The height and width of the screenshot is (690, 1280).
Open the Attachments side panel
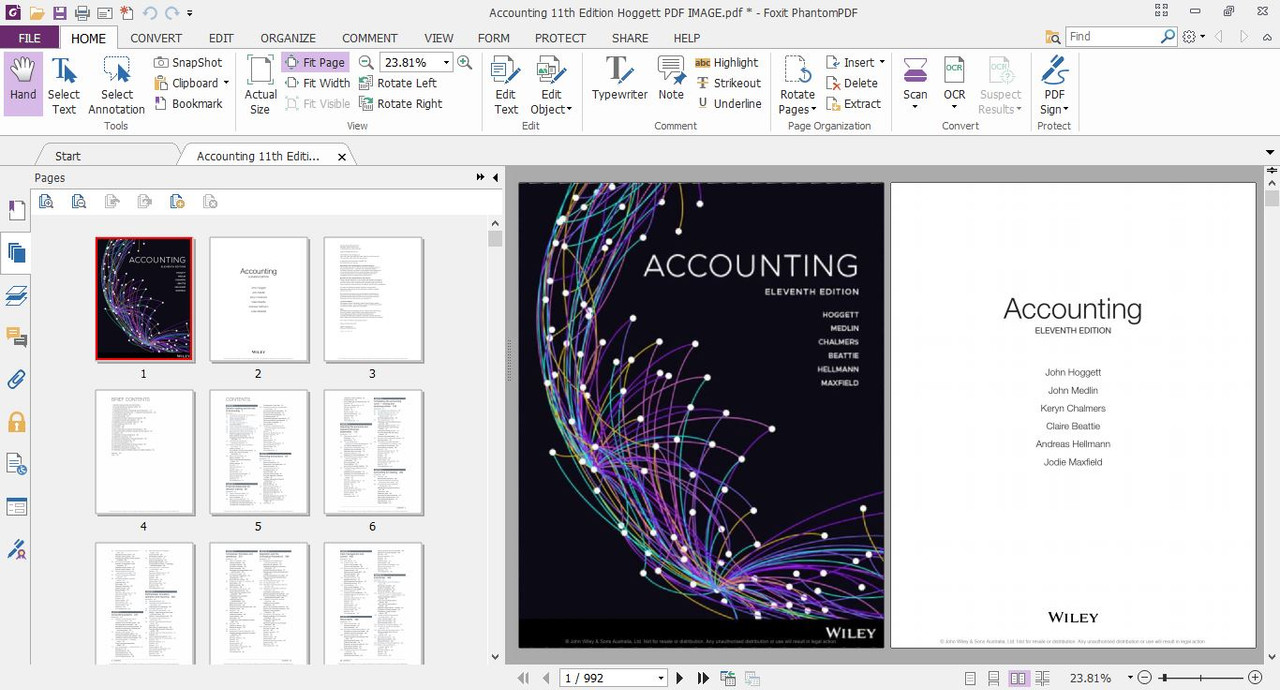[16, 379]
